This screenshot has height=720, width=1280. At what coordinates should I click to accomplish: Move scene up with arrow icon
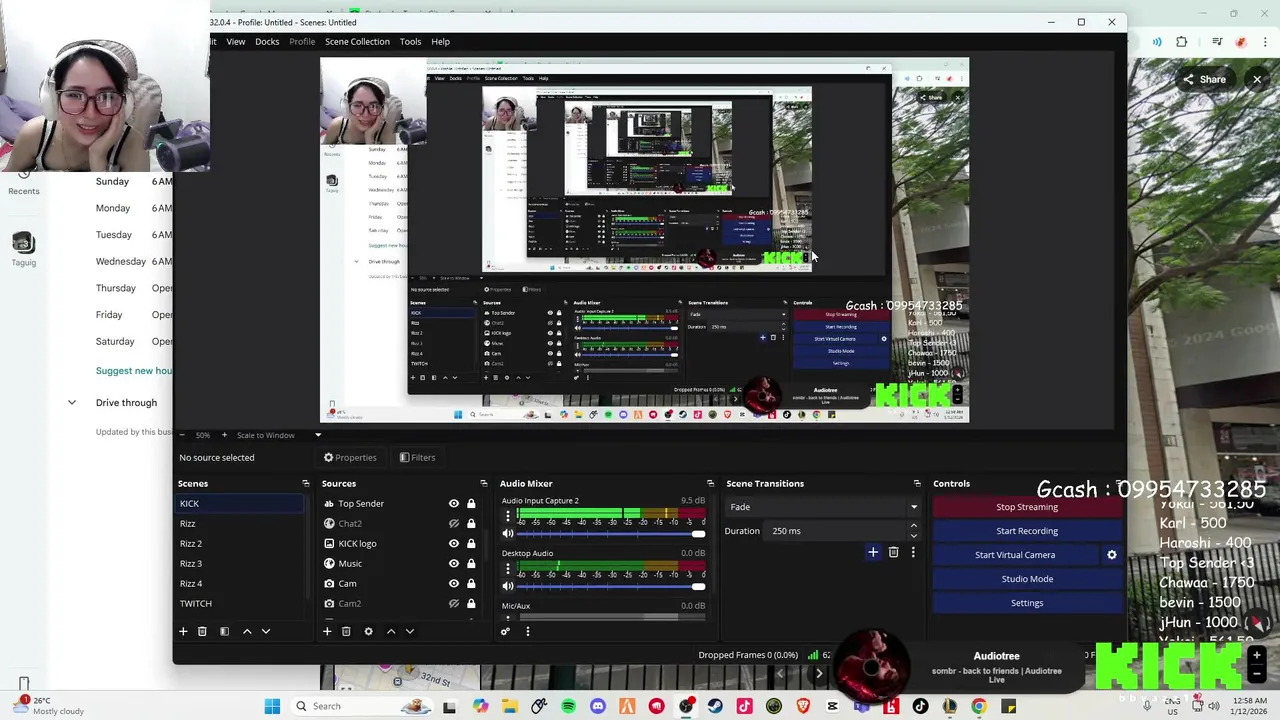click(247, 631)
